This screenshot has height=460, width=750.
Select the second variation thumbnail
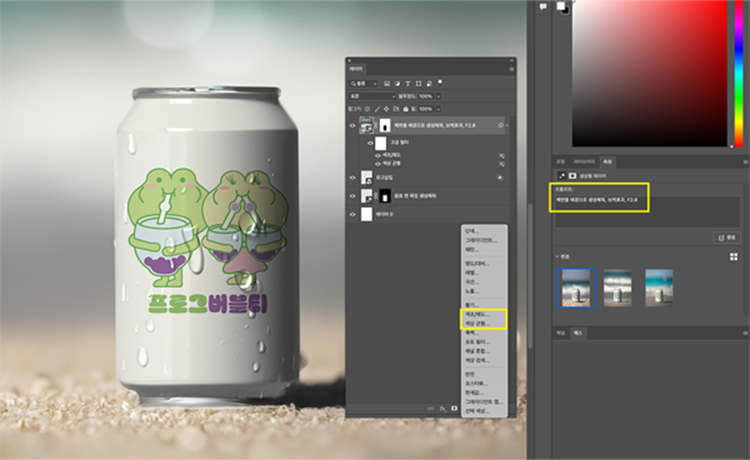point(618,288)
